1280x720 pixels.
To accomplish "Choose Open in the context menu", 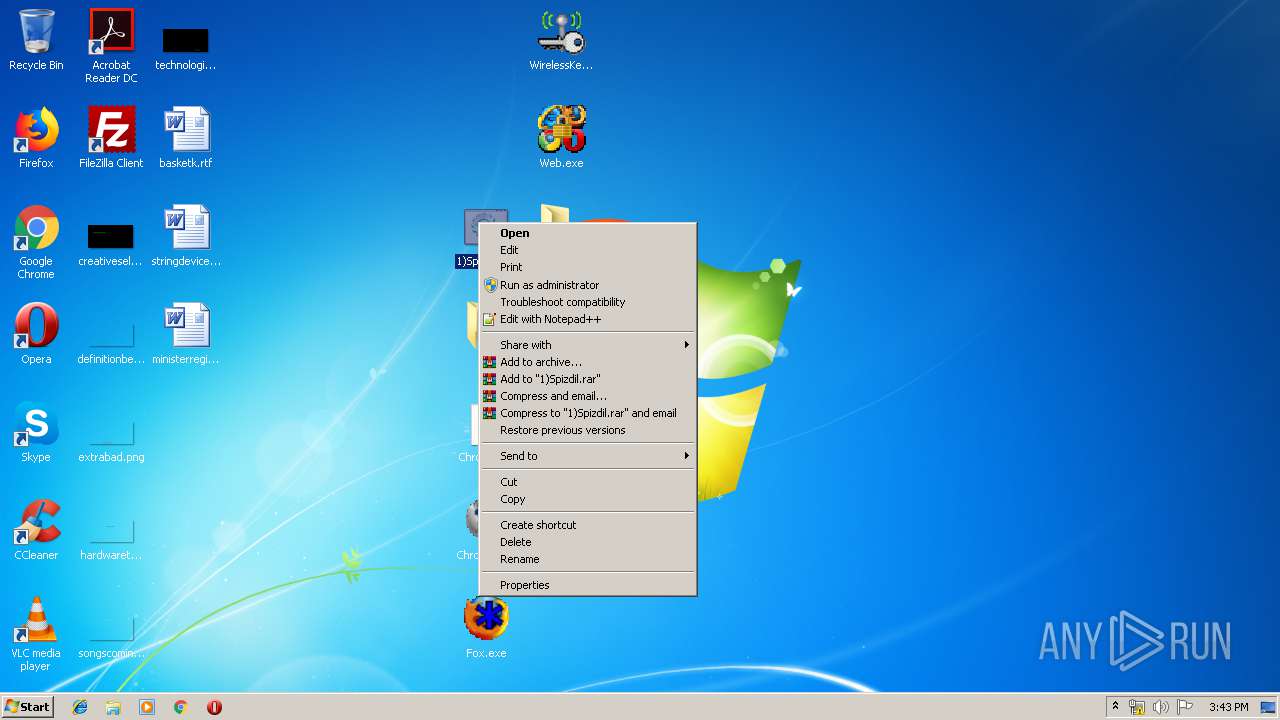I will point(588,233).
